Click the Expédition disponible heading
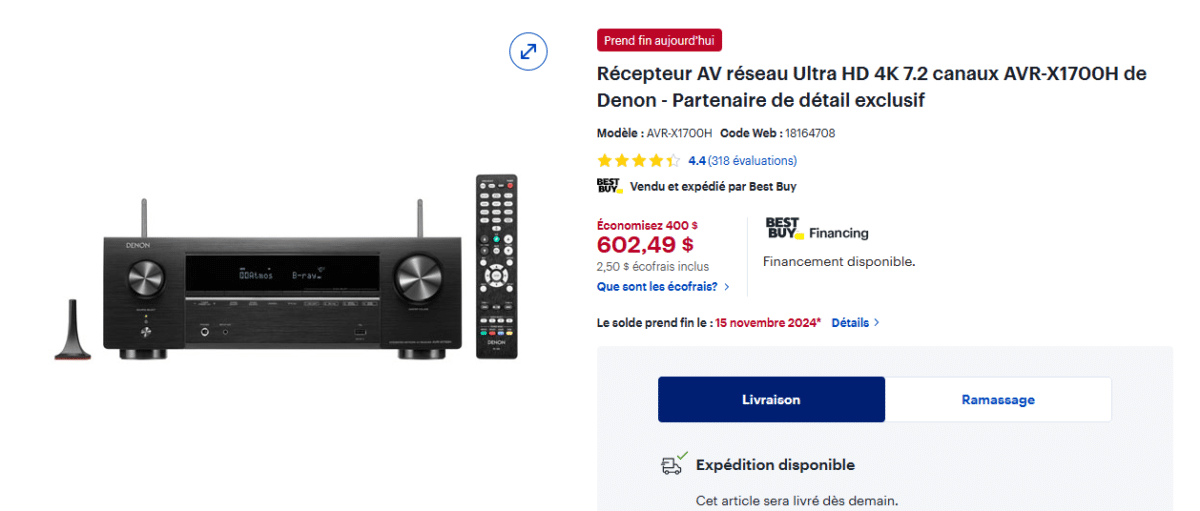 click(775, 464)
